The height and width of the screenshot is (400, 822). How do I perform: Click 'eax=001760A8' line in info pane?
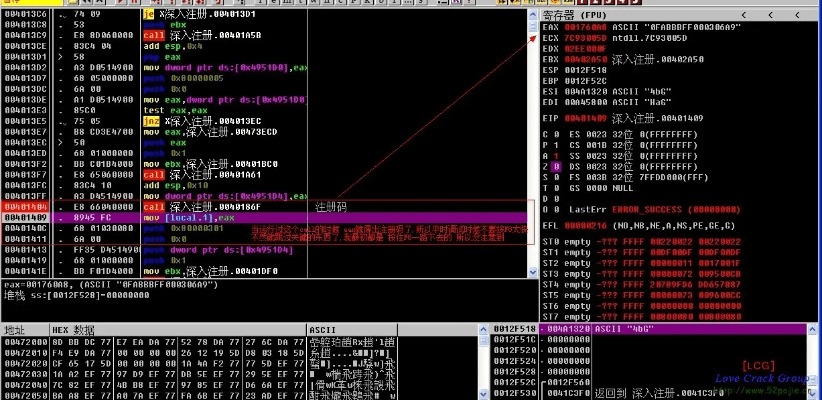111,285
